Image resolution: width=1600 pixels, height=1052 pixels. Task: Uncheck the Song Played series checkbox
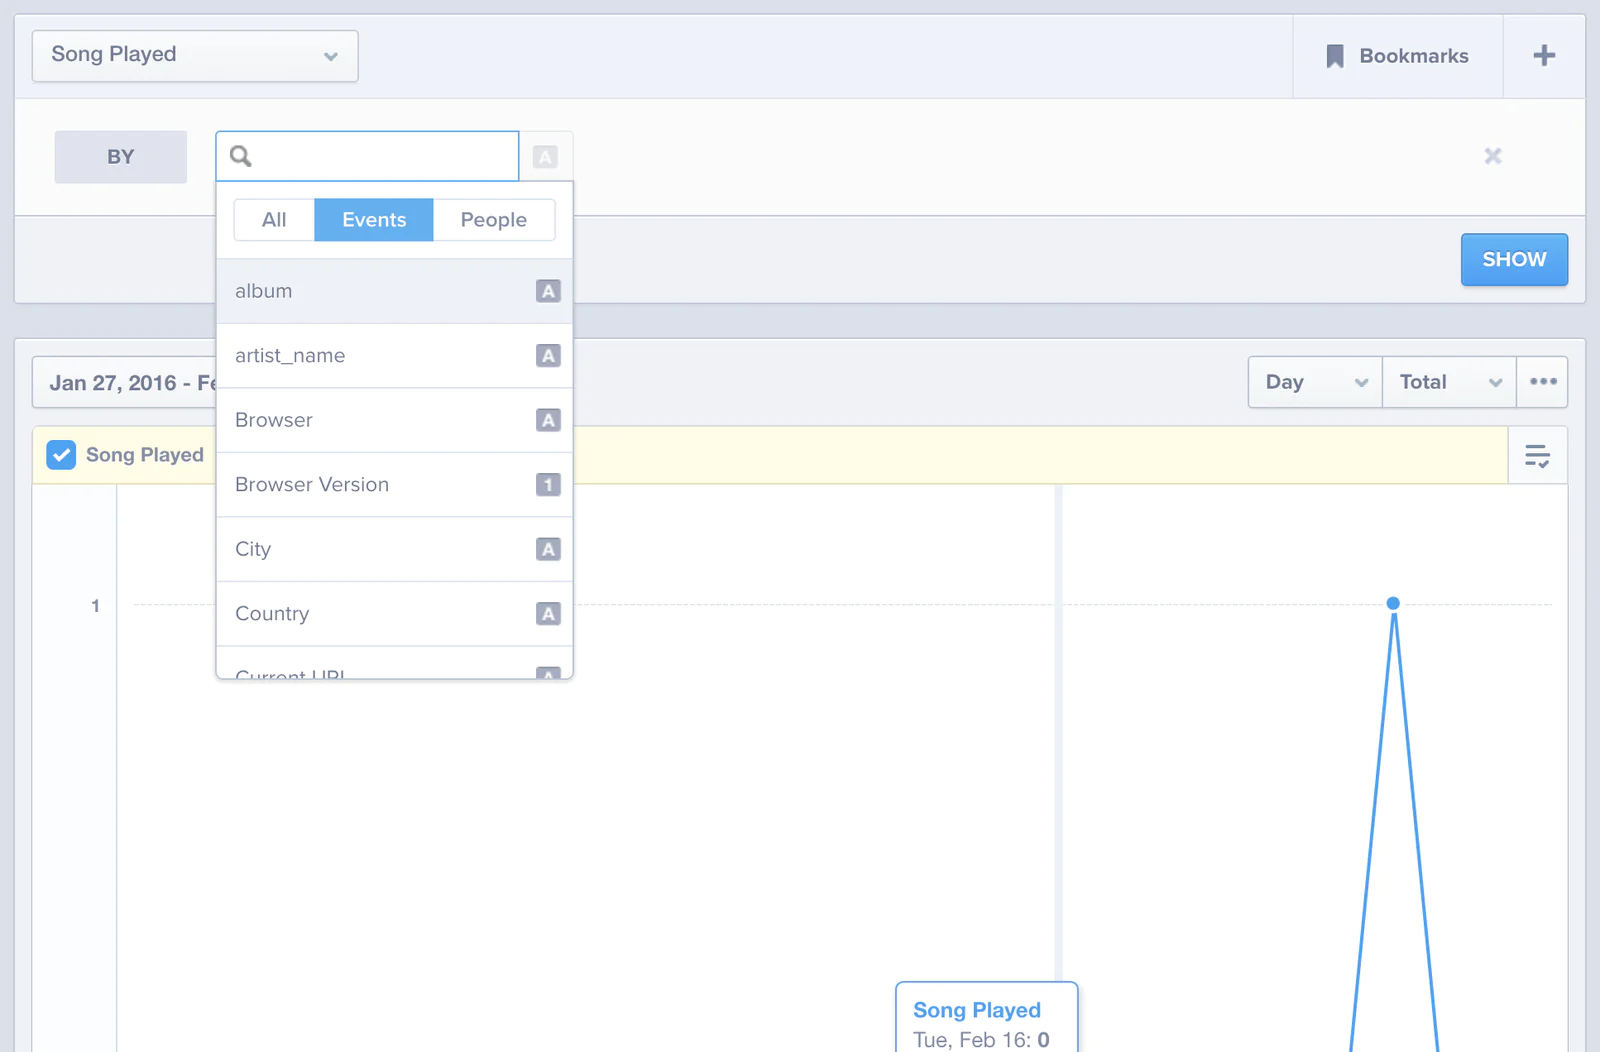pyautogui.click(x=61, y=455)
